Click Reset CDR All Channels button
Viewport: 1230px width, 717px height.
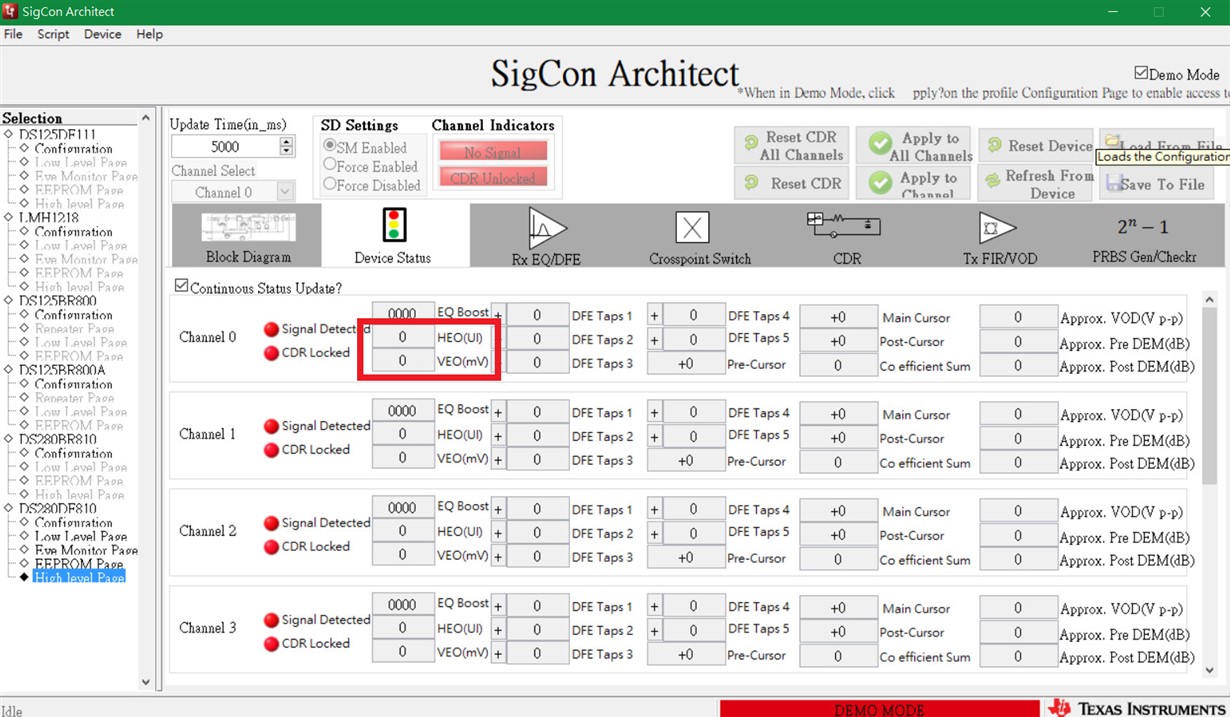coord(791,145)
